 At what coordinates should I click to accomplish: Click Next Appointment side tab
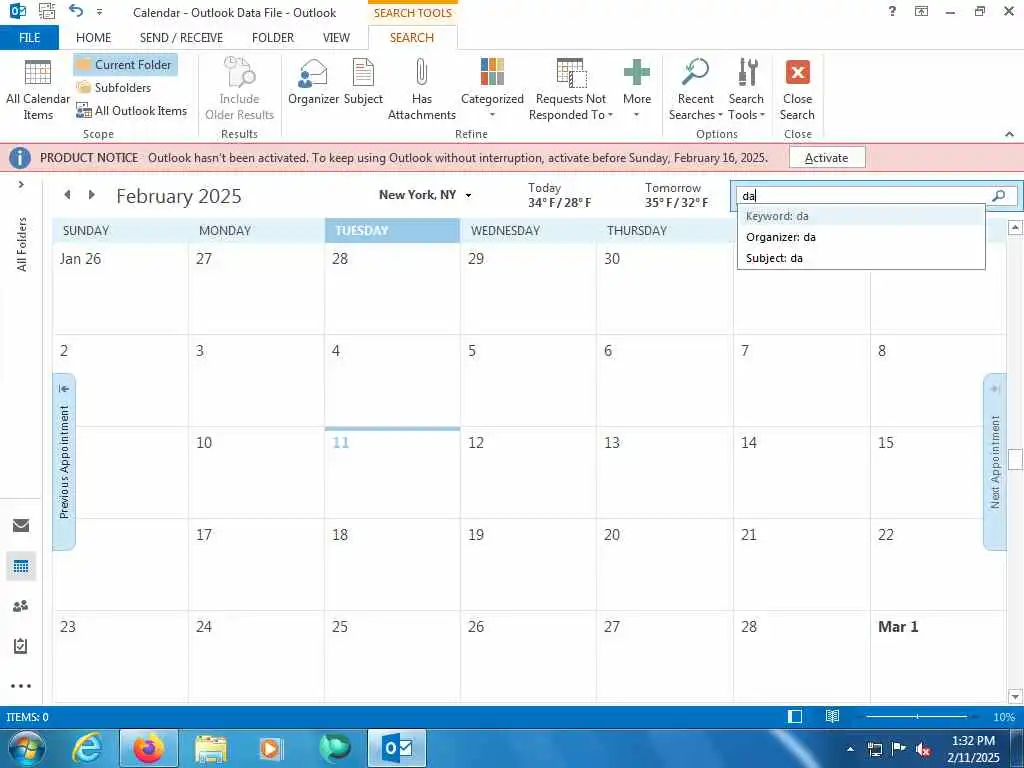click(x=995, y=461)
